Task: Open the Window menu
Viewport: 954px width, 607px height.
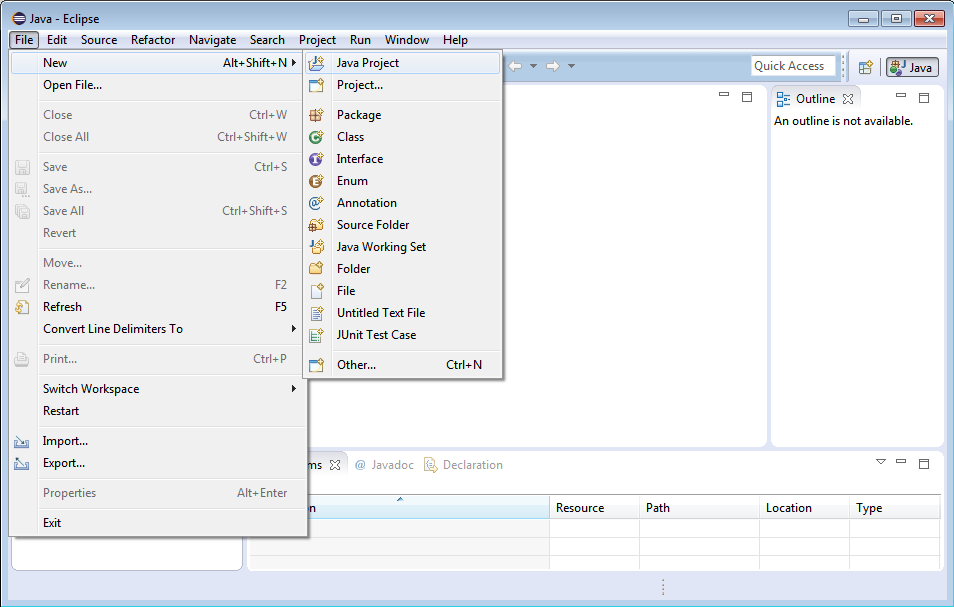Action: [x=406, y=40]
